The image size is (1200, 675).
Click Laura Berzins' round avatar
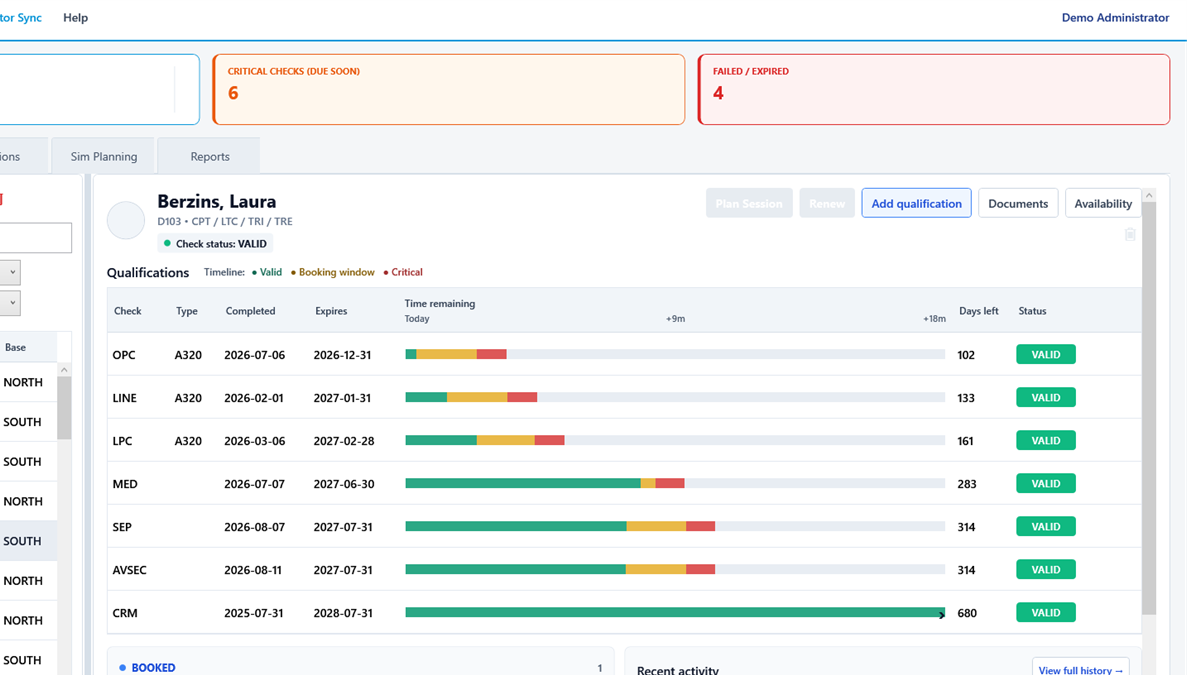coord(126,220)
